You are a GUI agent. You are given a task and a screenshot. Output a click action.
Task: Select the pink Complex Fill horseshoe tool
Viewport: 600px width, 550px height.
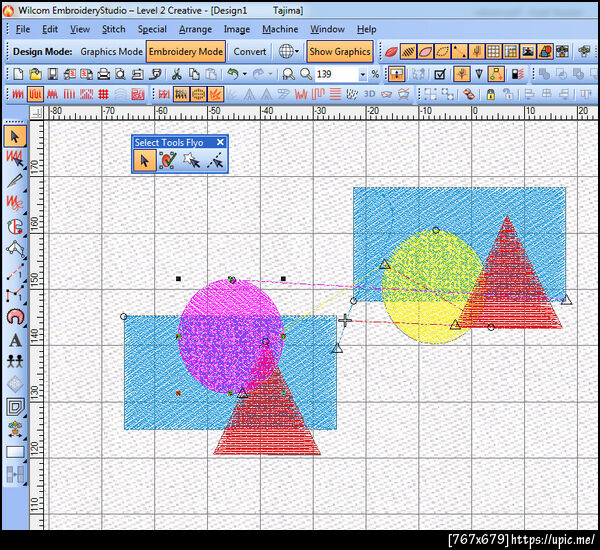(x=15, y=317)
